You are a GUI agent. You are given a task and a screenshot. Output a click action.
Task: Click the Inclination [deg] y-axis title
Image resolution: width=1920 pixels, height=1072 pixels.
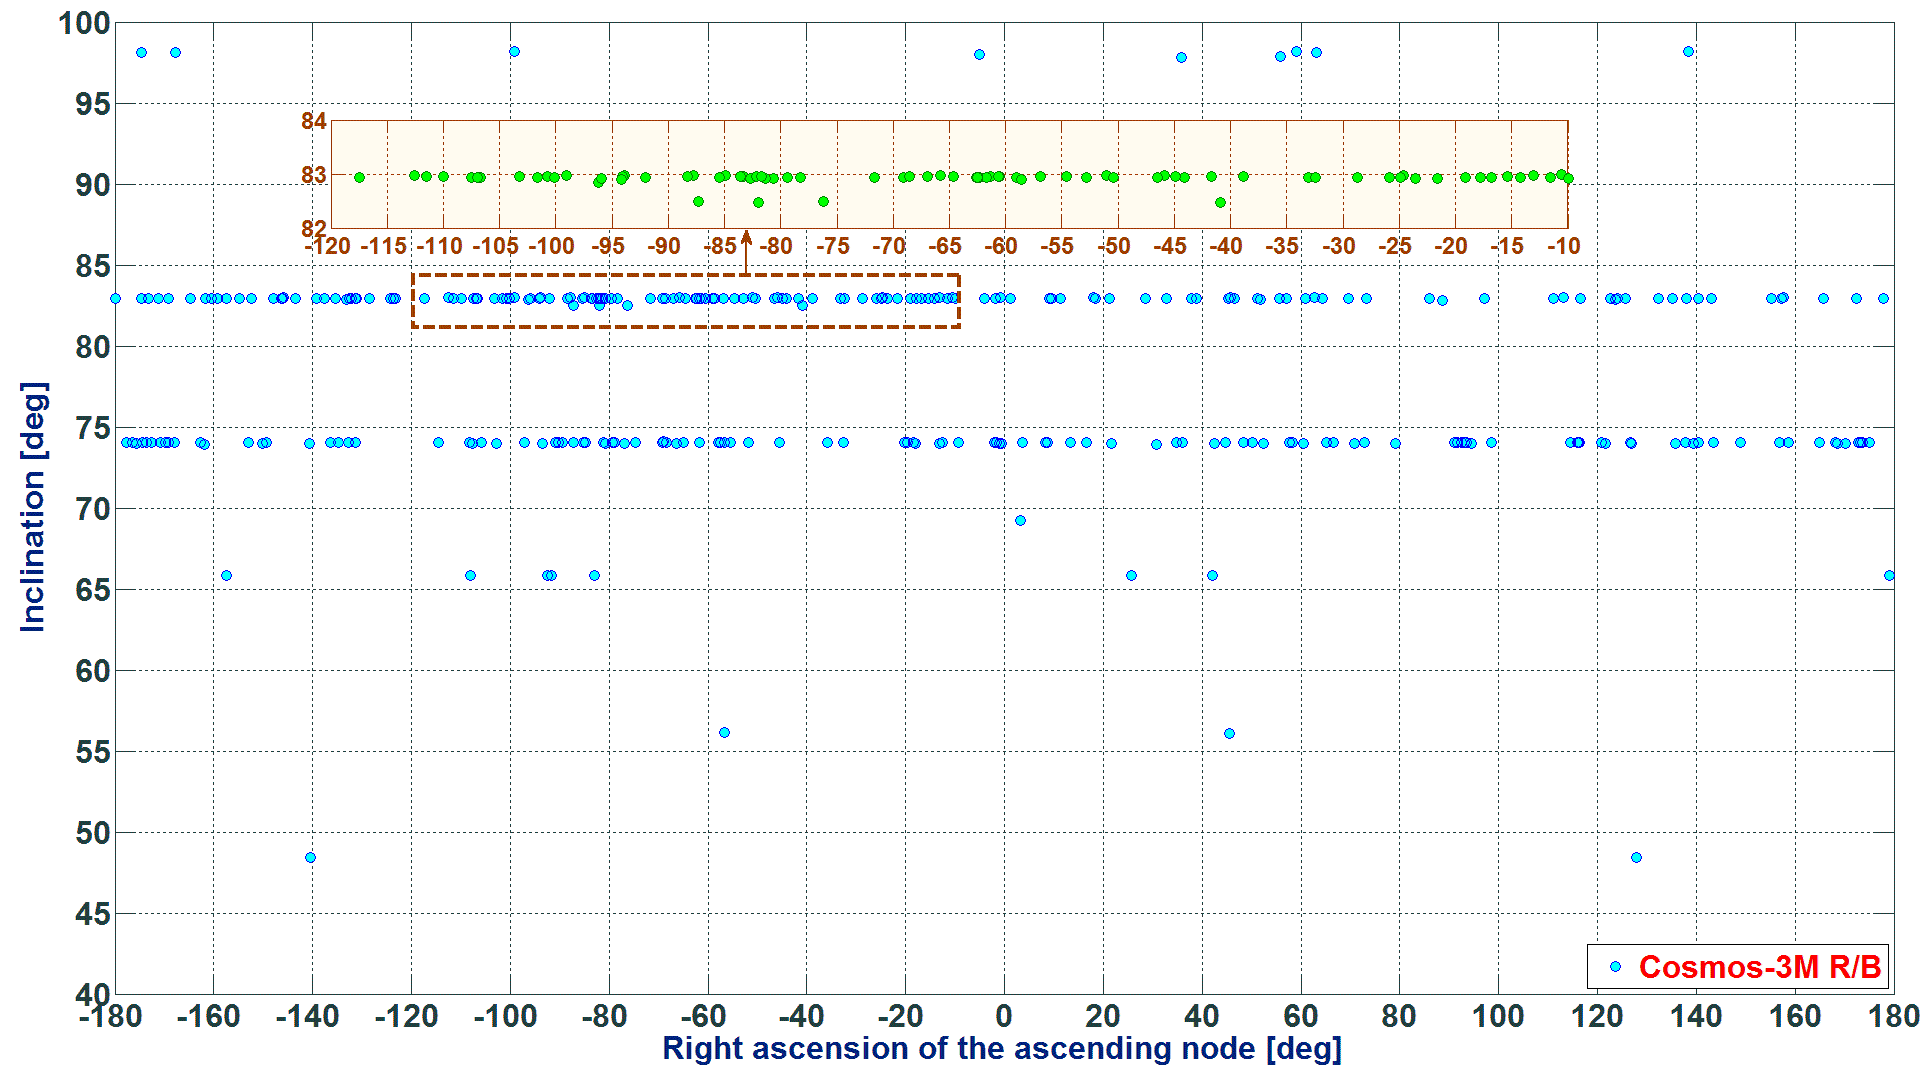pyautogui.click(x=33, y=506)
